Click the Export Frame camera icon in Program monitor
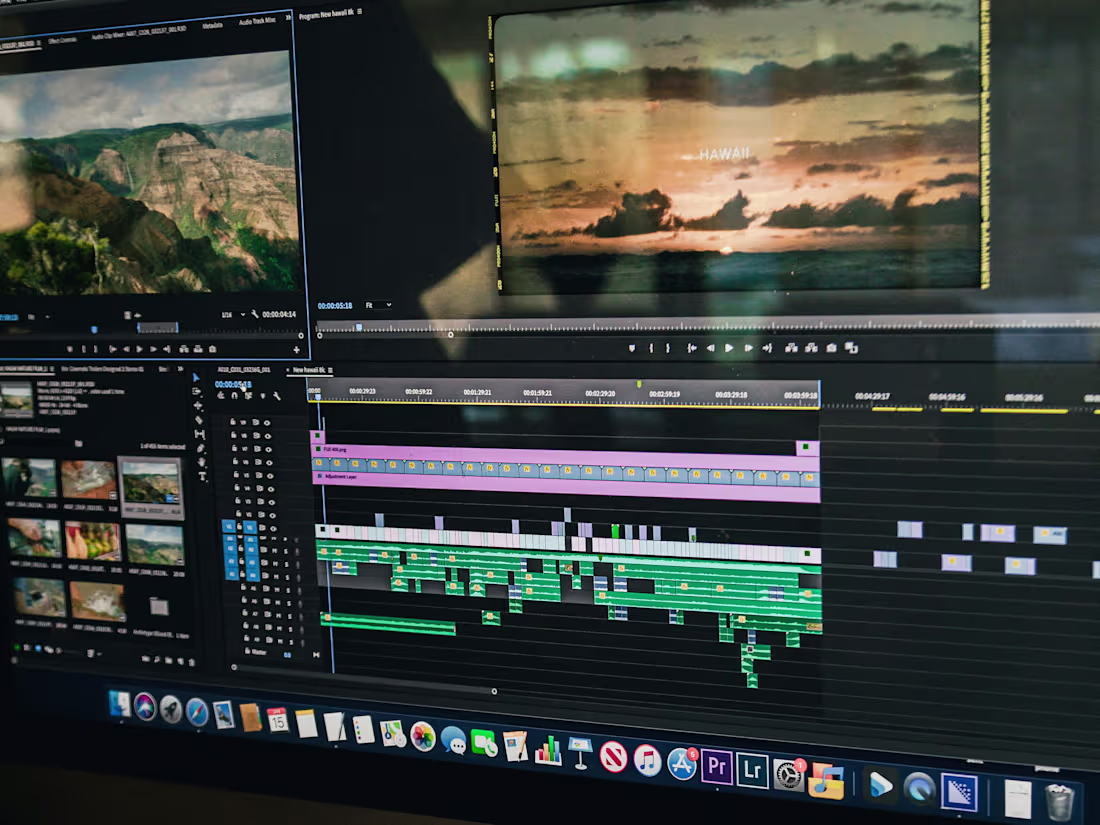Screen dimensions: 1100x825 coord(830,348)
